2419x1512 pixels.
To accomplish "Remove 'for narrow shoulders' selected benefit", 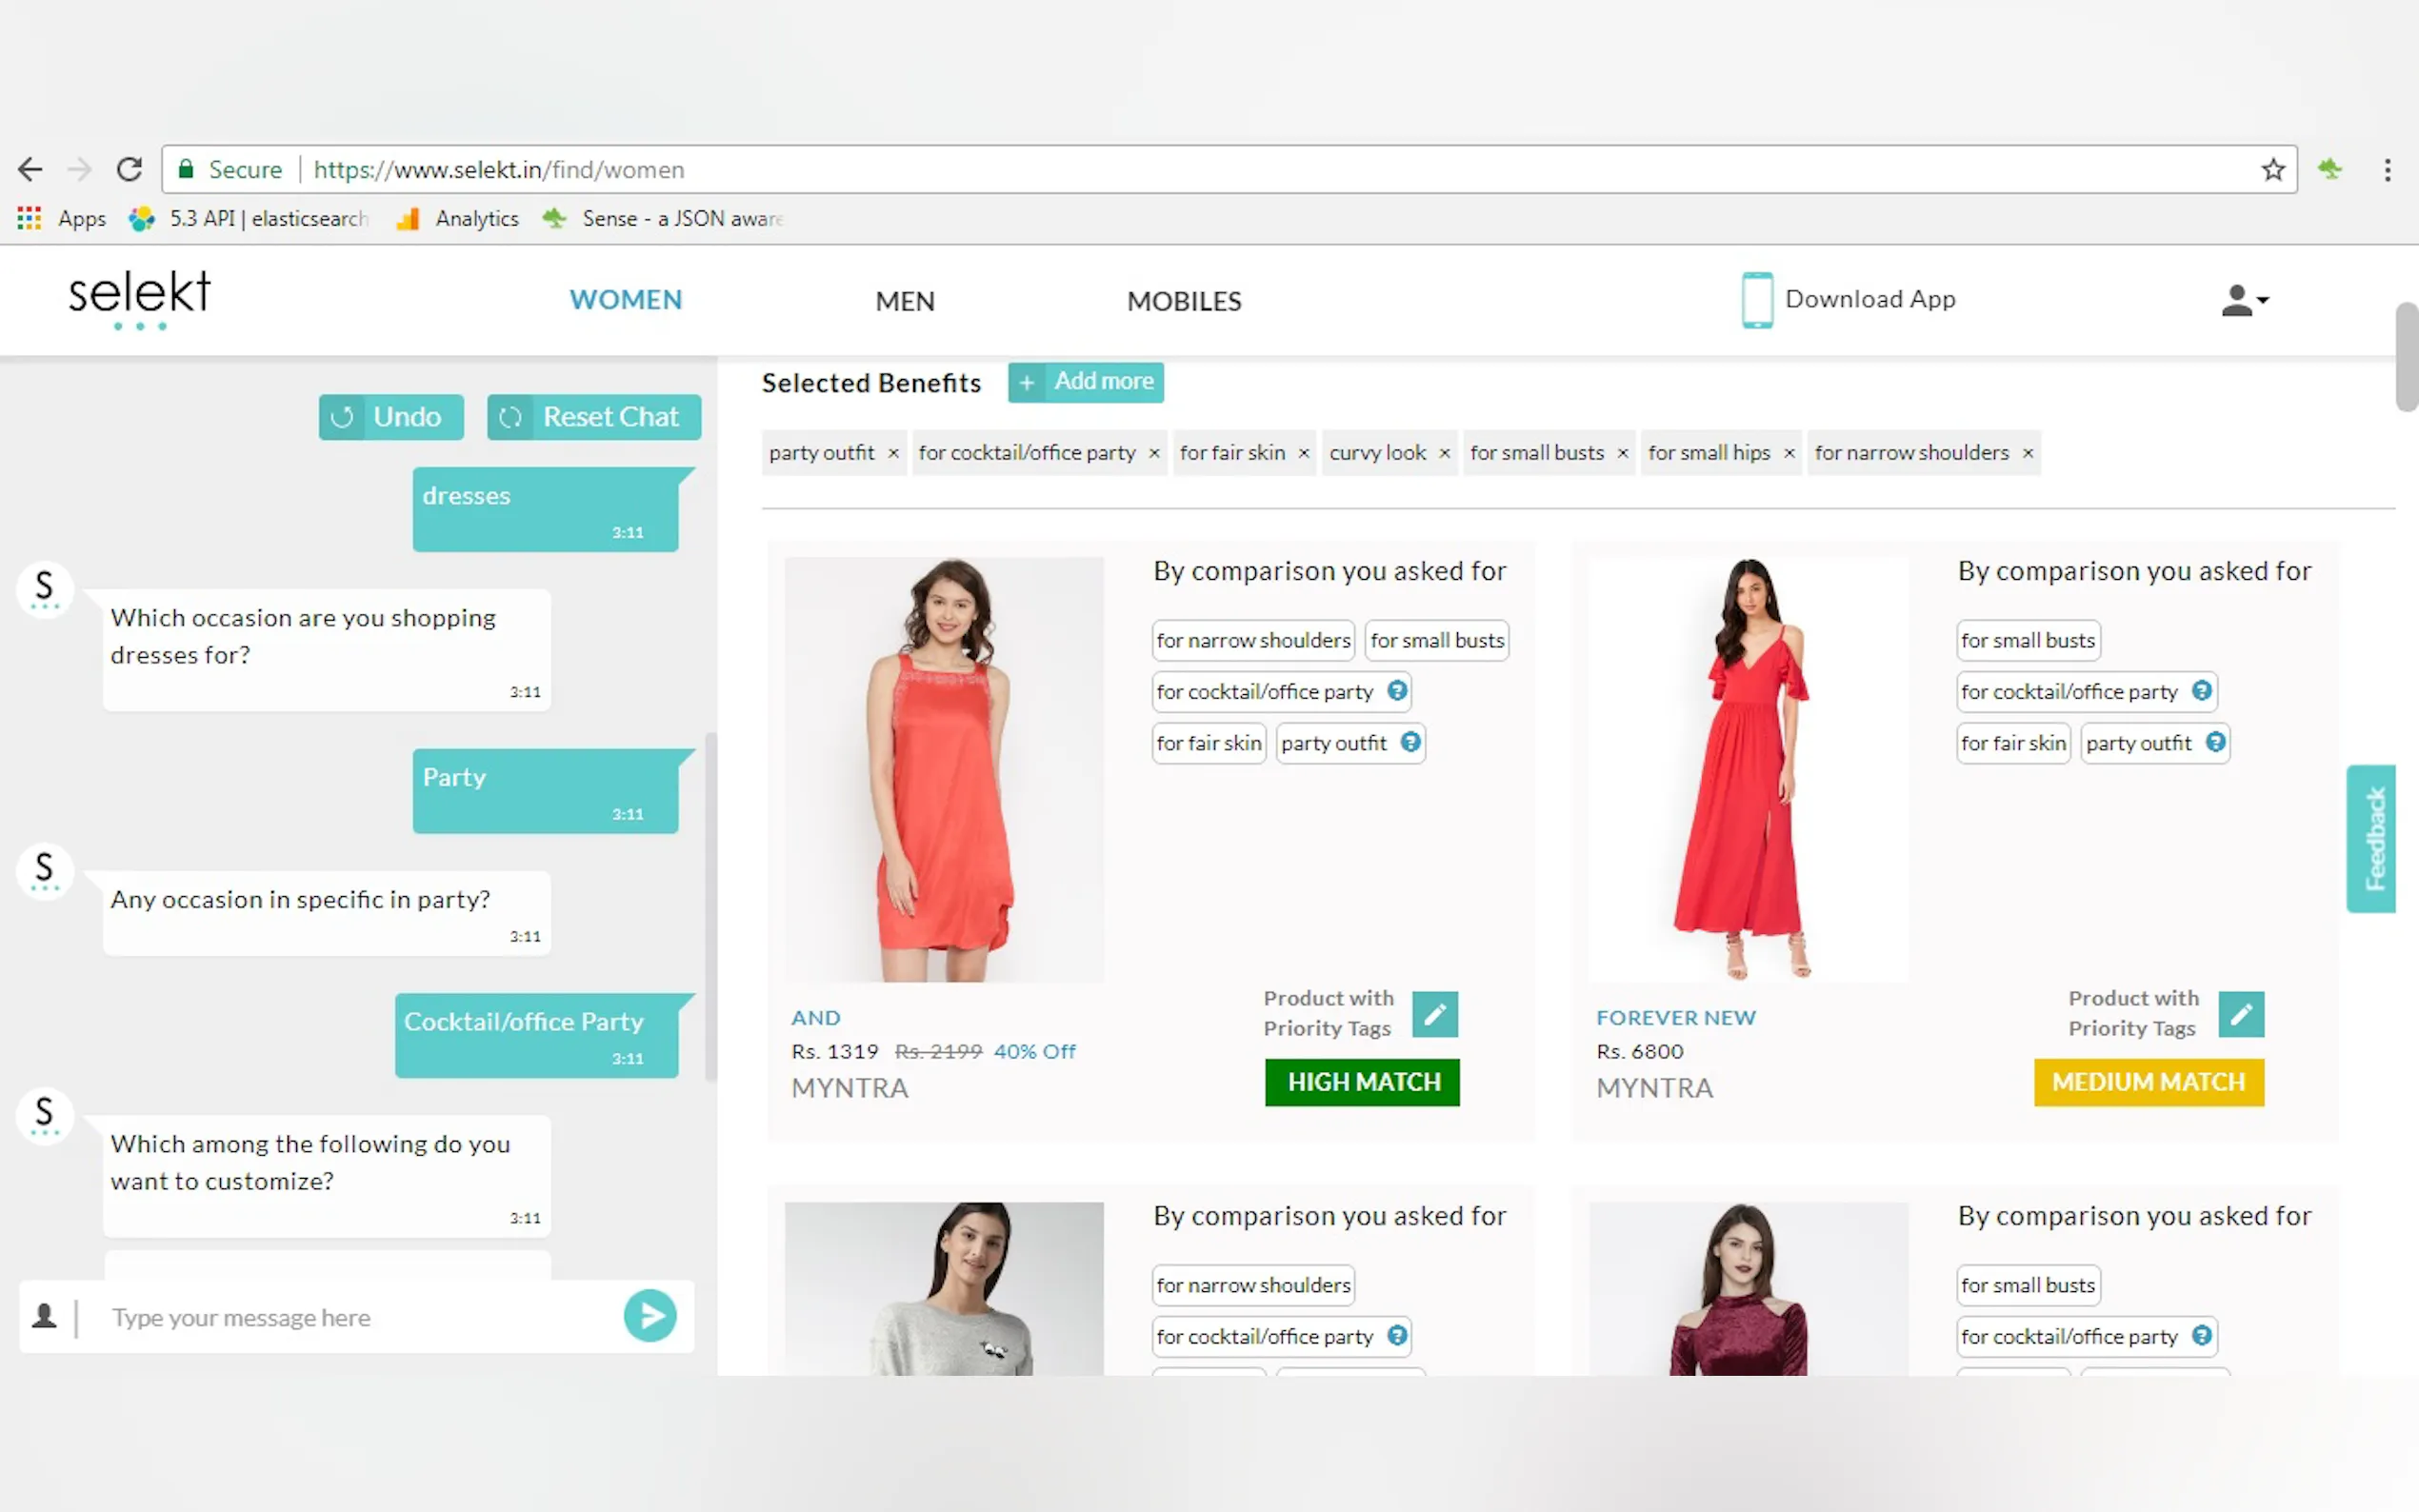I will 2027,453.
